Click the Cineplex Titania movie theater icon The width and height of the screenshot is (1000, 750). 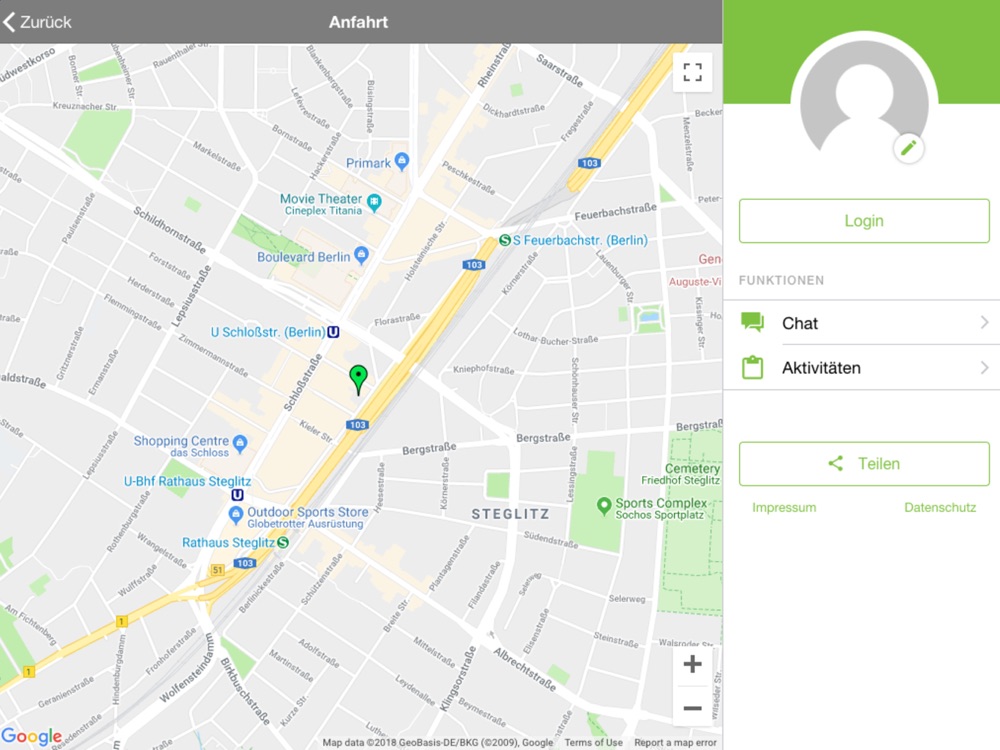pos(374,203)
